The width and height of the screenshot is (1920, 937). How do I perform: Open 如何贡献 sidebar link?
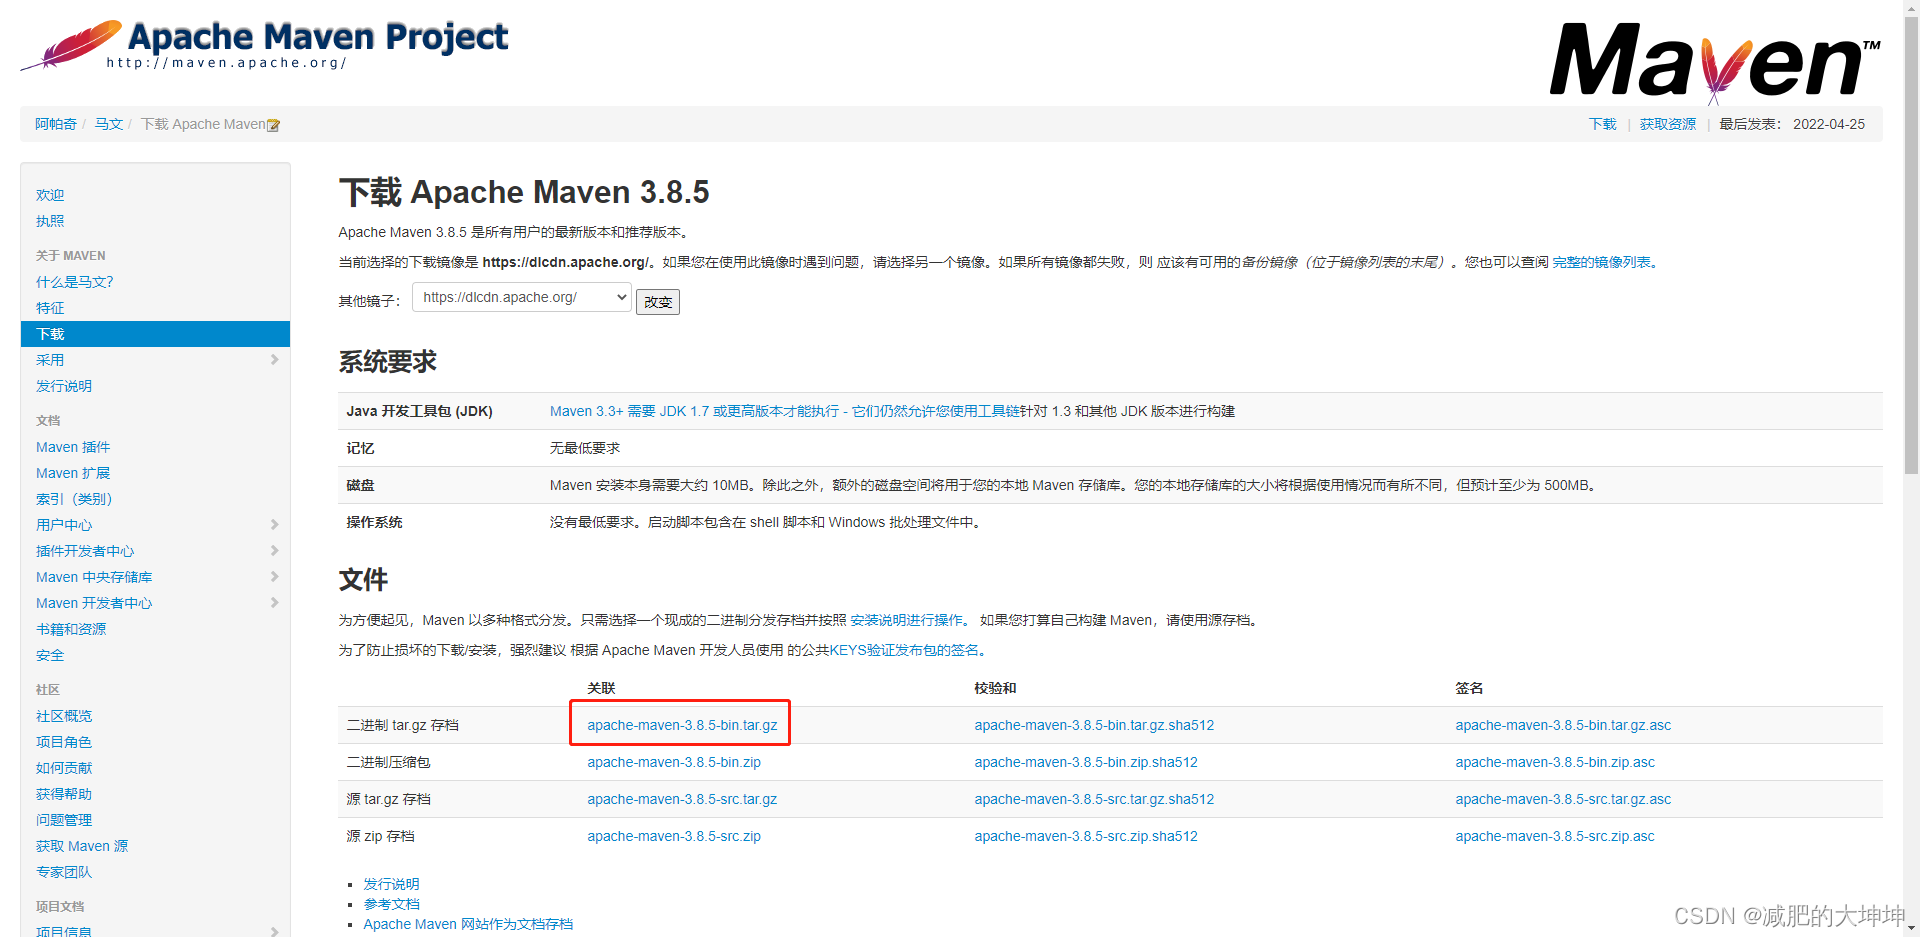coord(64,768)
